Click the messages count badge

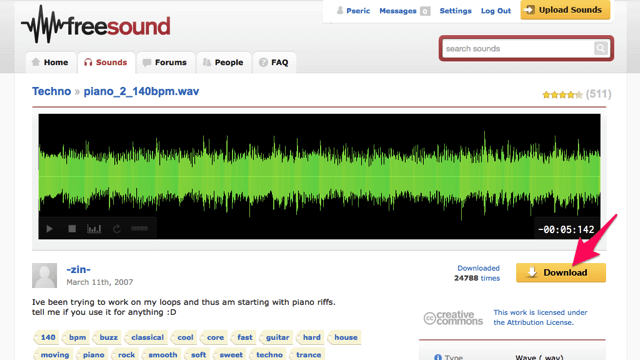(x=425, y=11)
